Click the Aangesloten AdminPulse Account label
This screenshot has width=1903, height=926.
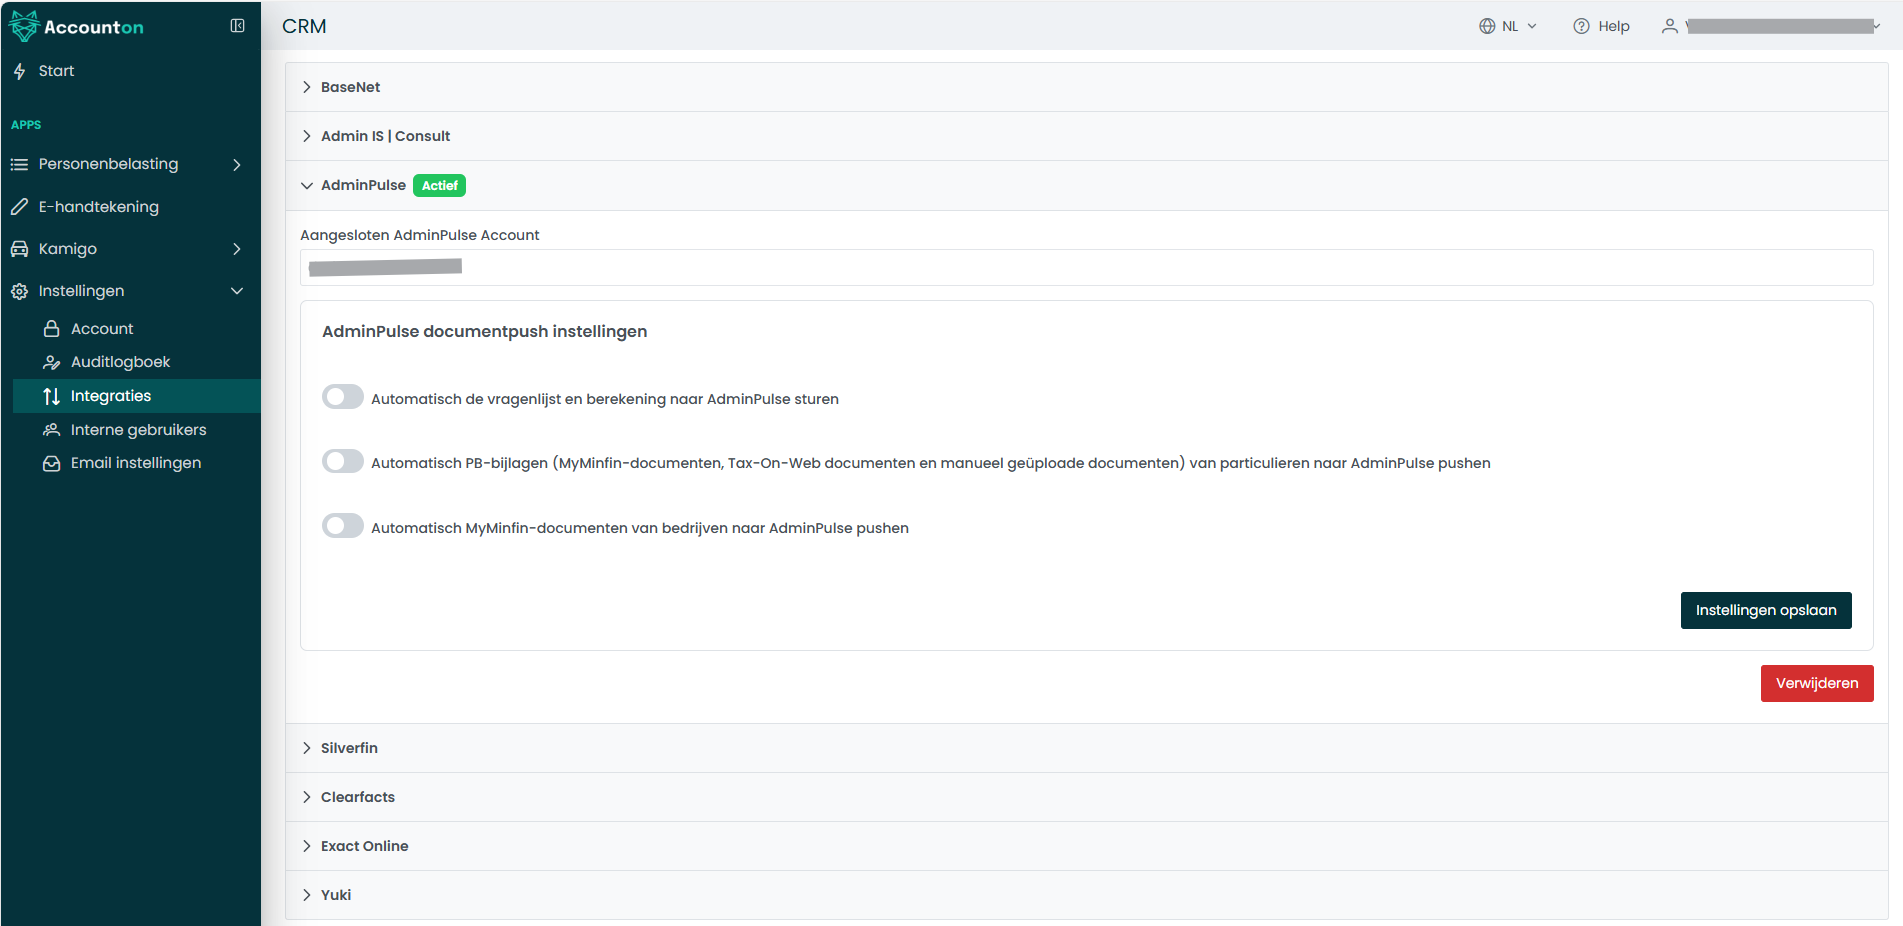[420, 235]
